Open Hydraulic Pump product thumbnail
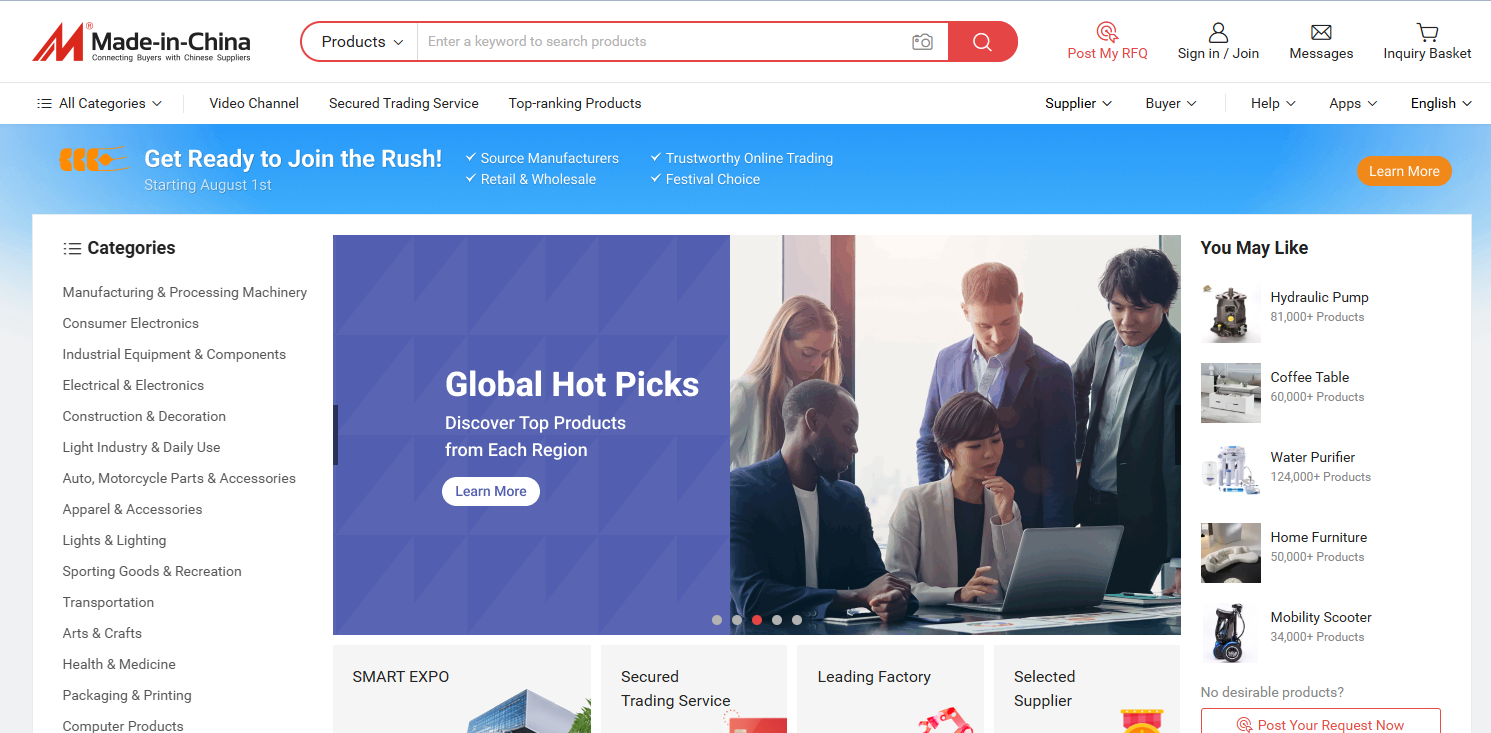 [x=1231, y=313]
